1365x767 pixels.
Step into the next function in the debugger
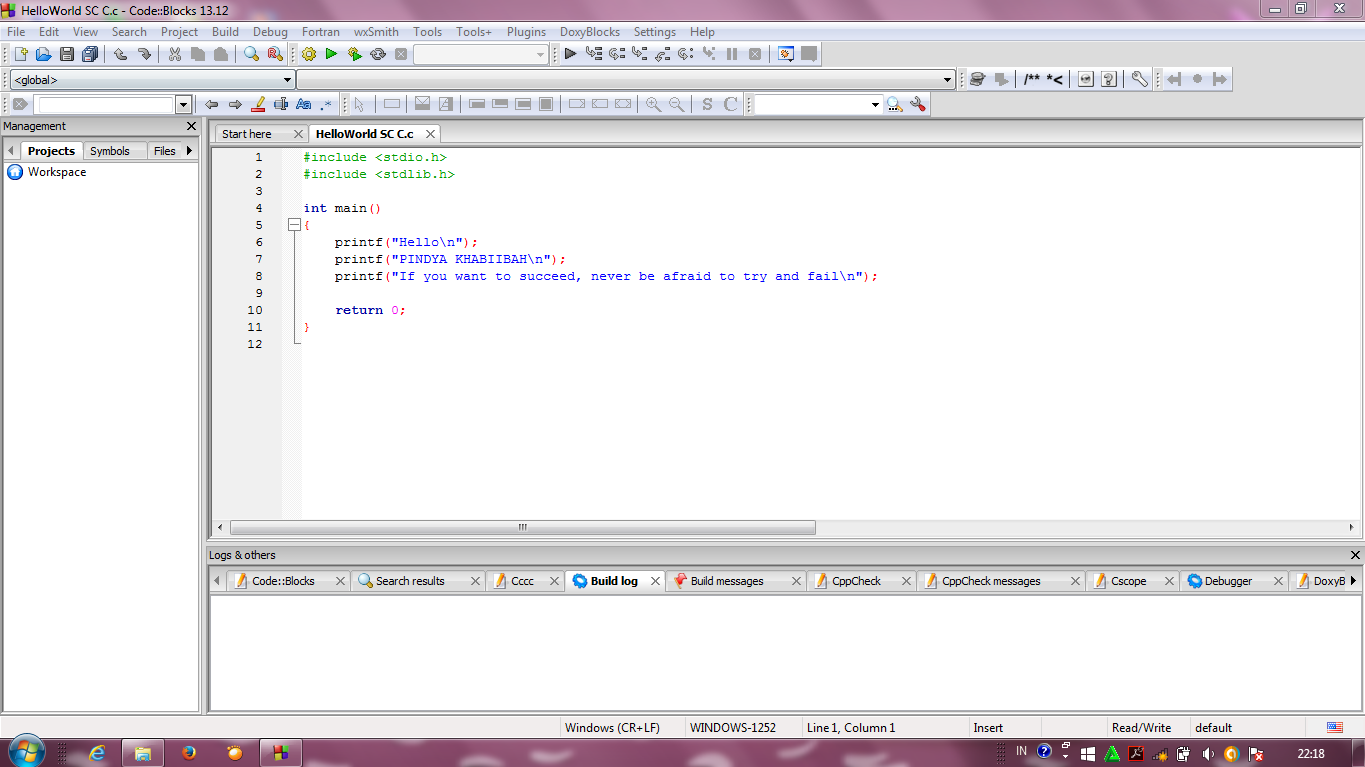click(x=640, y=54)
